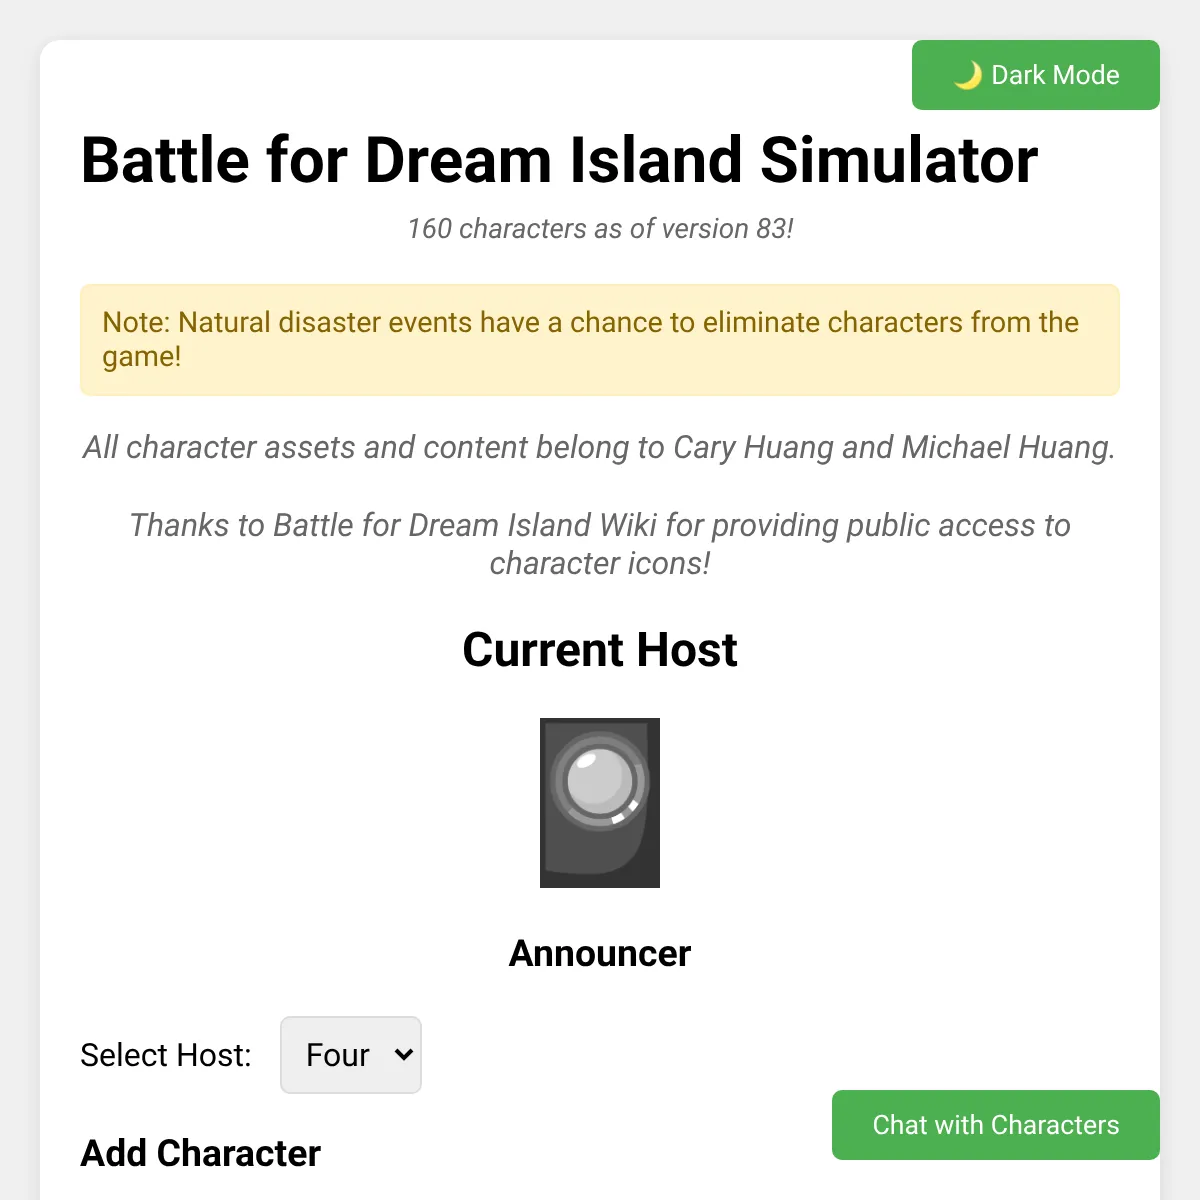Click the Select Host label
1200x1200 pixels.
click(165, 1055)
